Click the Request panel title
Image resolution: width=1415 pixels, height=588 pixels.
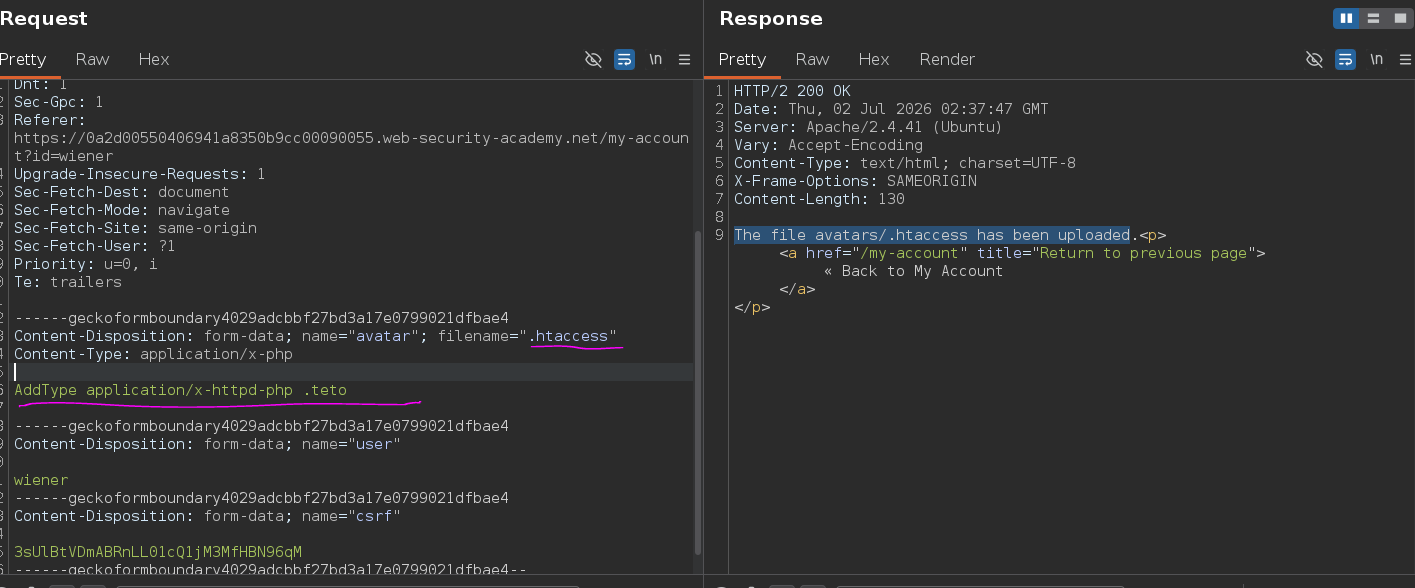point(44,18)
